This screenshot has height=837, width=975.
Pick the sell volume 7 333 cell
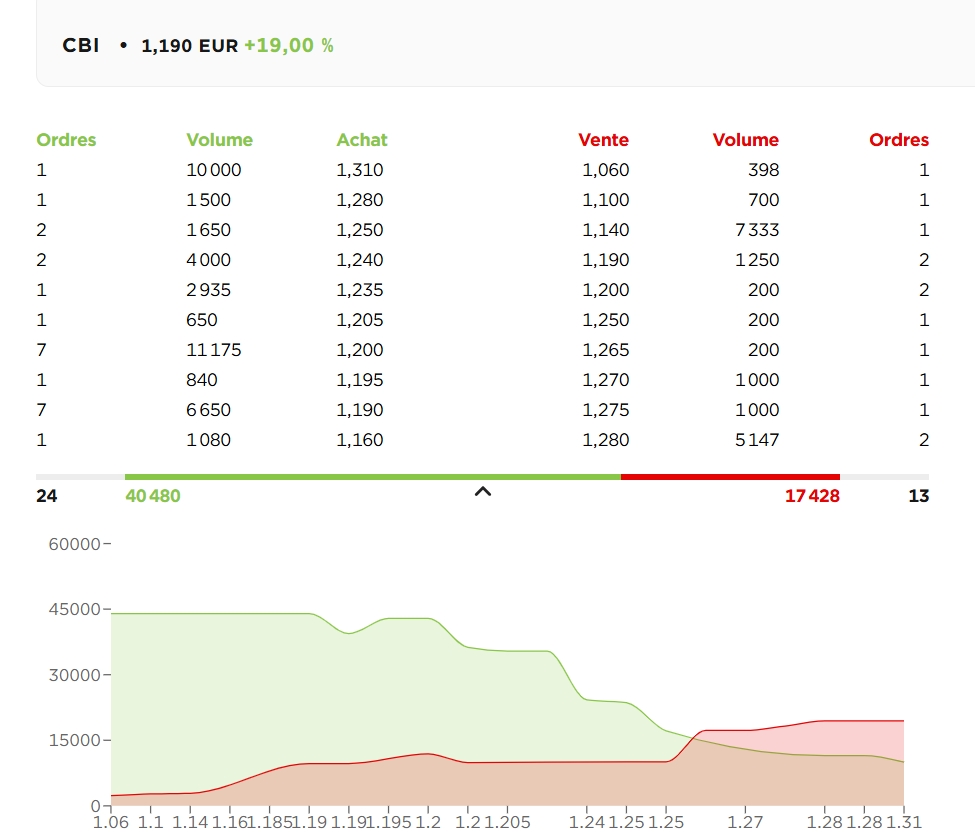[x=757, y=230]
